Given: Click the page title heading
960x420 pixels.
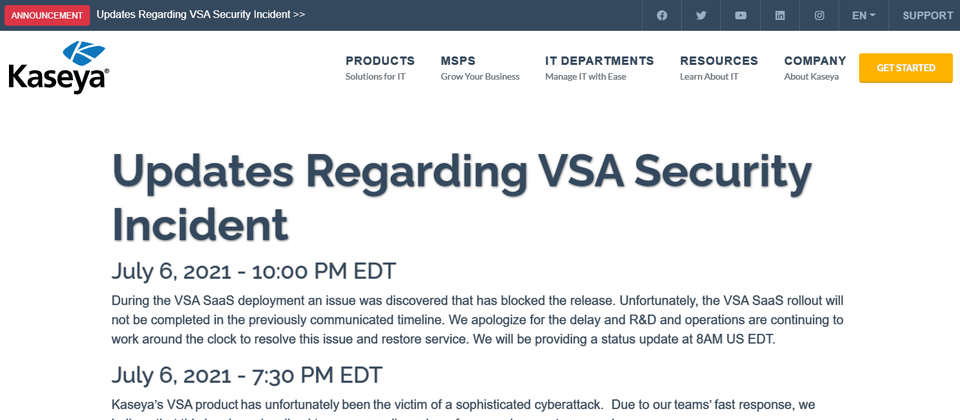Looking at the screenshot, I should click(462, 197).
